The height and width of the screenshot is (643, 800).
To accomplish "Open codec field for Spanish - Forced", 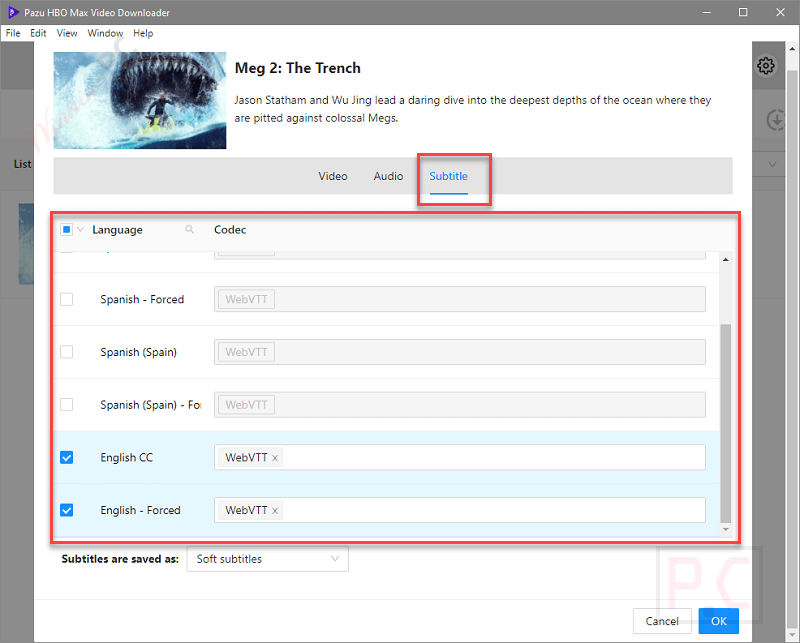I will [x=460, y=299].
